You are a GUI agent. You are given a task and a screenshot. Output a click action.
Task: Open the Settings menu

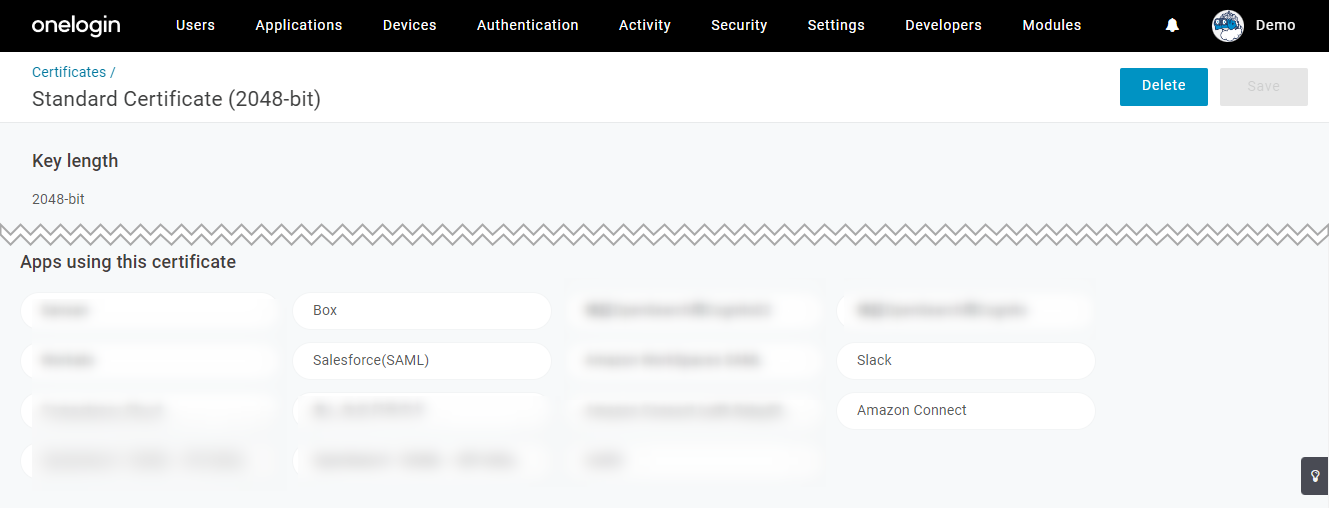click(x=836, y=25)
